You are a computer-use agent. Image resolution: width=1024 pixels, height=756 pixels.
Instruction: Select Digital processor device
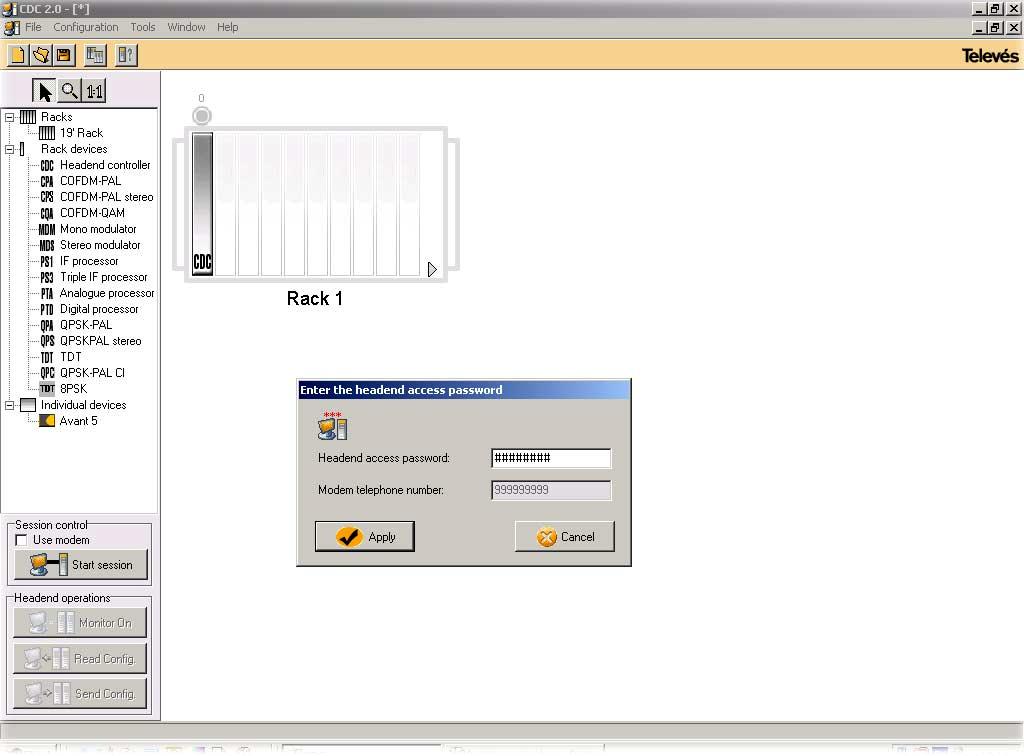[x=99, y=309]
